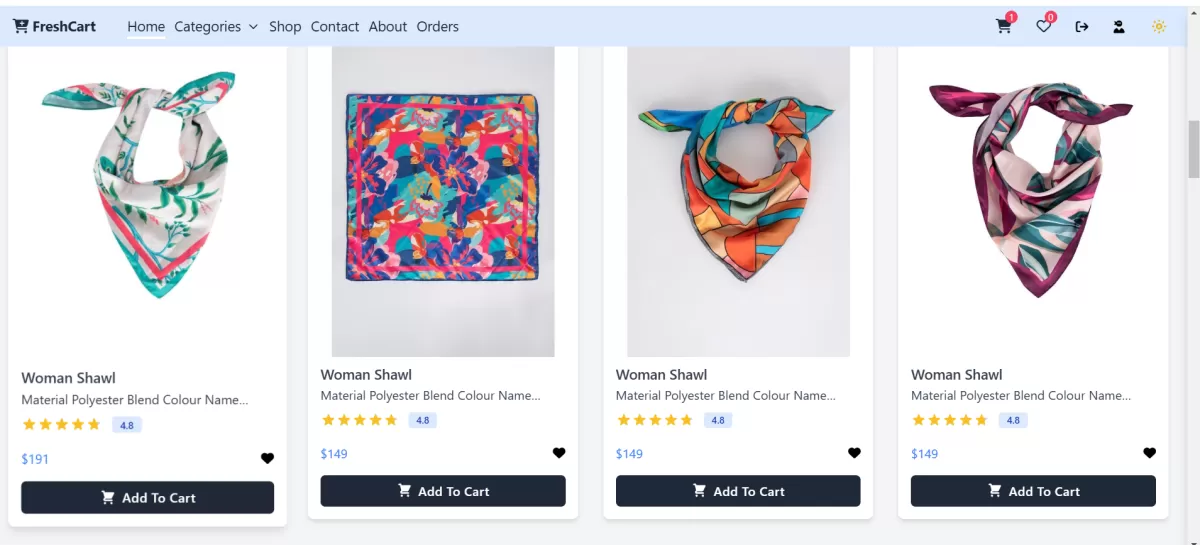Expand the Categories dropdown
The image size is (1200, 545).
[216, 27]
